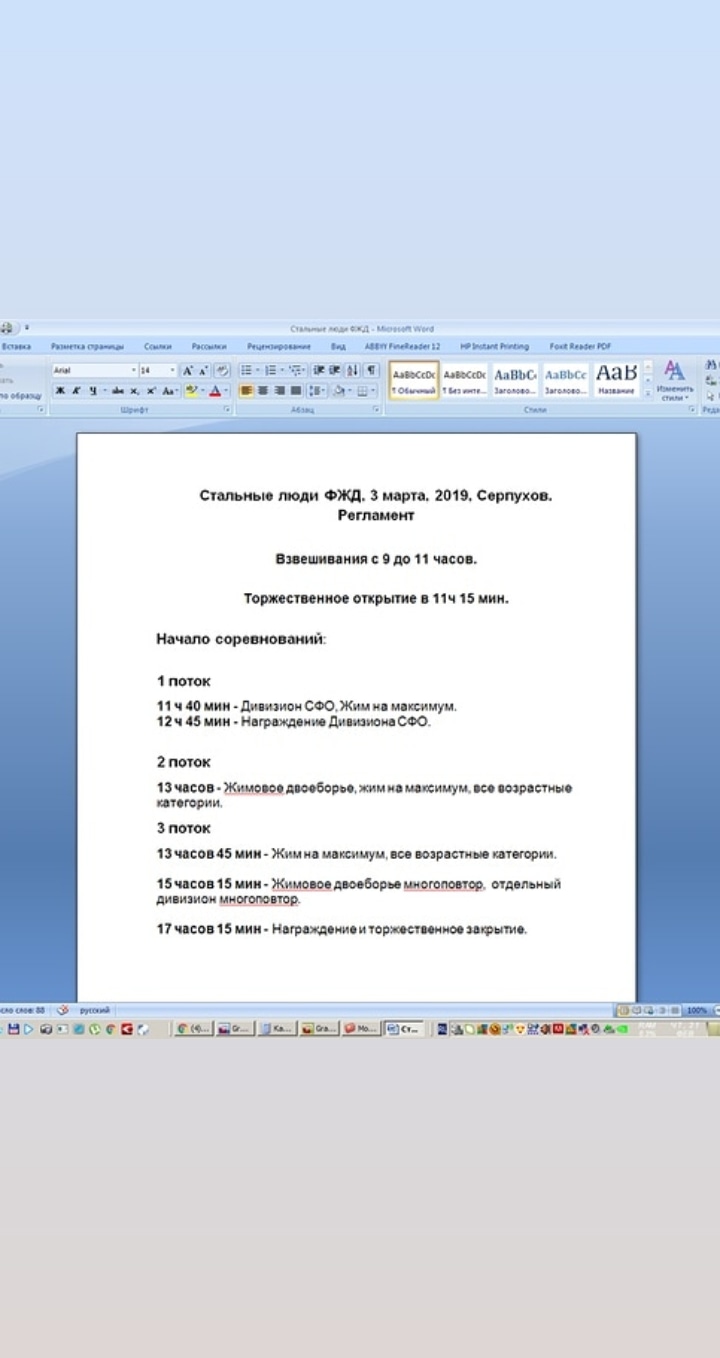
Task: Toggle show paragraph marks (¶)
Action: tap(371, 370)
